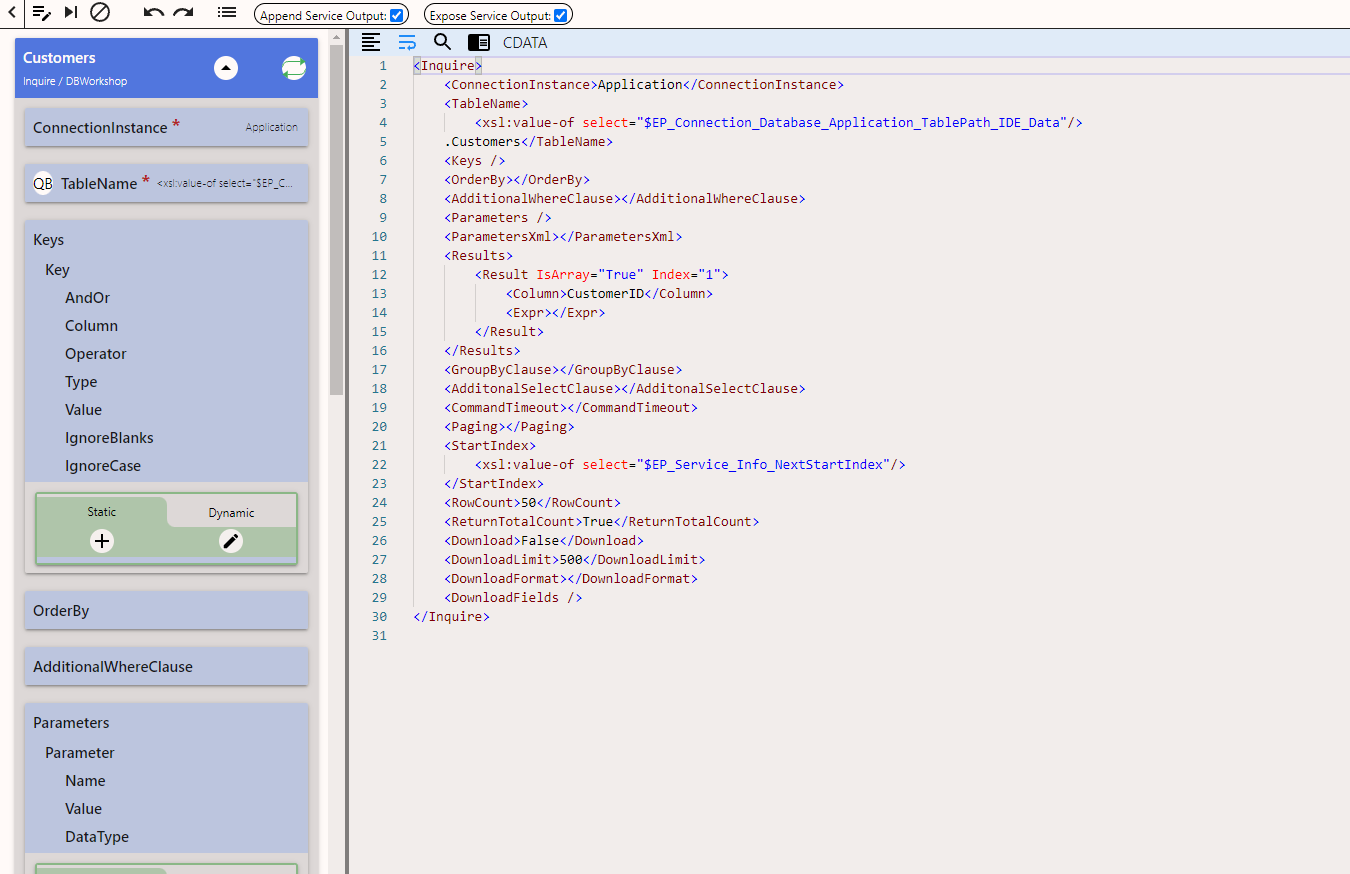Expand the AdditionalWhereClause section
This screenshot has height=874, width=1350.
(x=166, y=666)
